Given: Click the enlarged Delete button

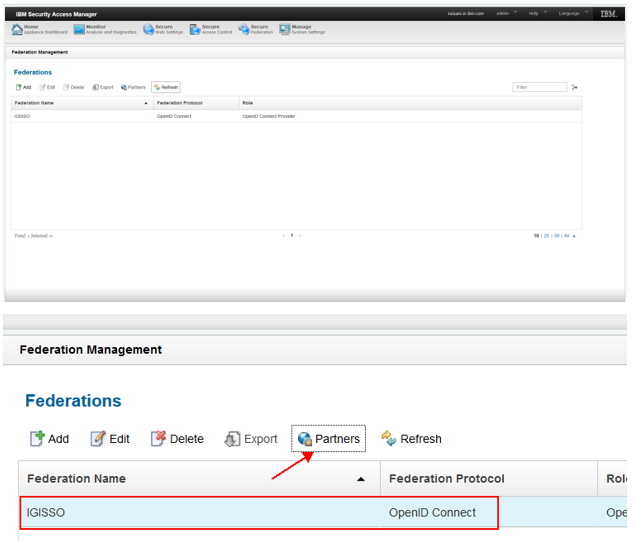Looking at the screenshot, I should (177, 439).
